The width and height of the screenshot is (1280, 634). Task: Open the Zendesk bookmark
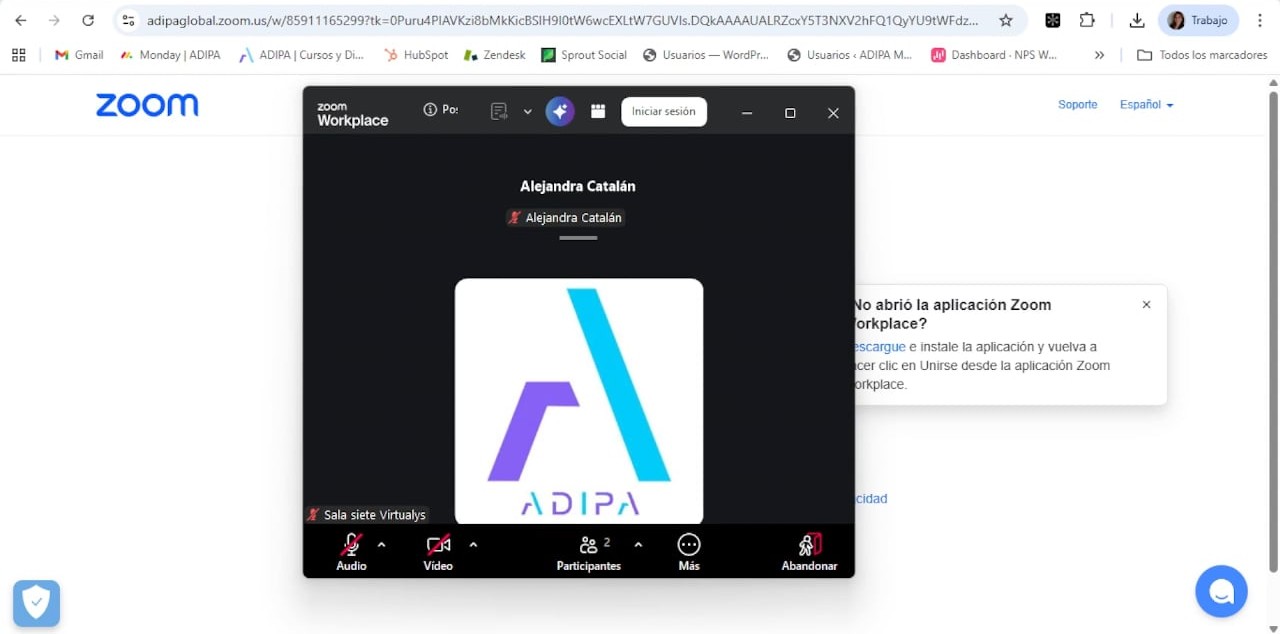(x=495, y=55)
